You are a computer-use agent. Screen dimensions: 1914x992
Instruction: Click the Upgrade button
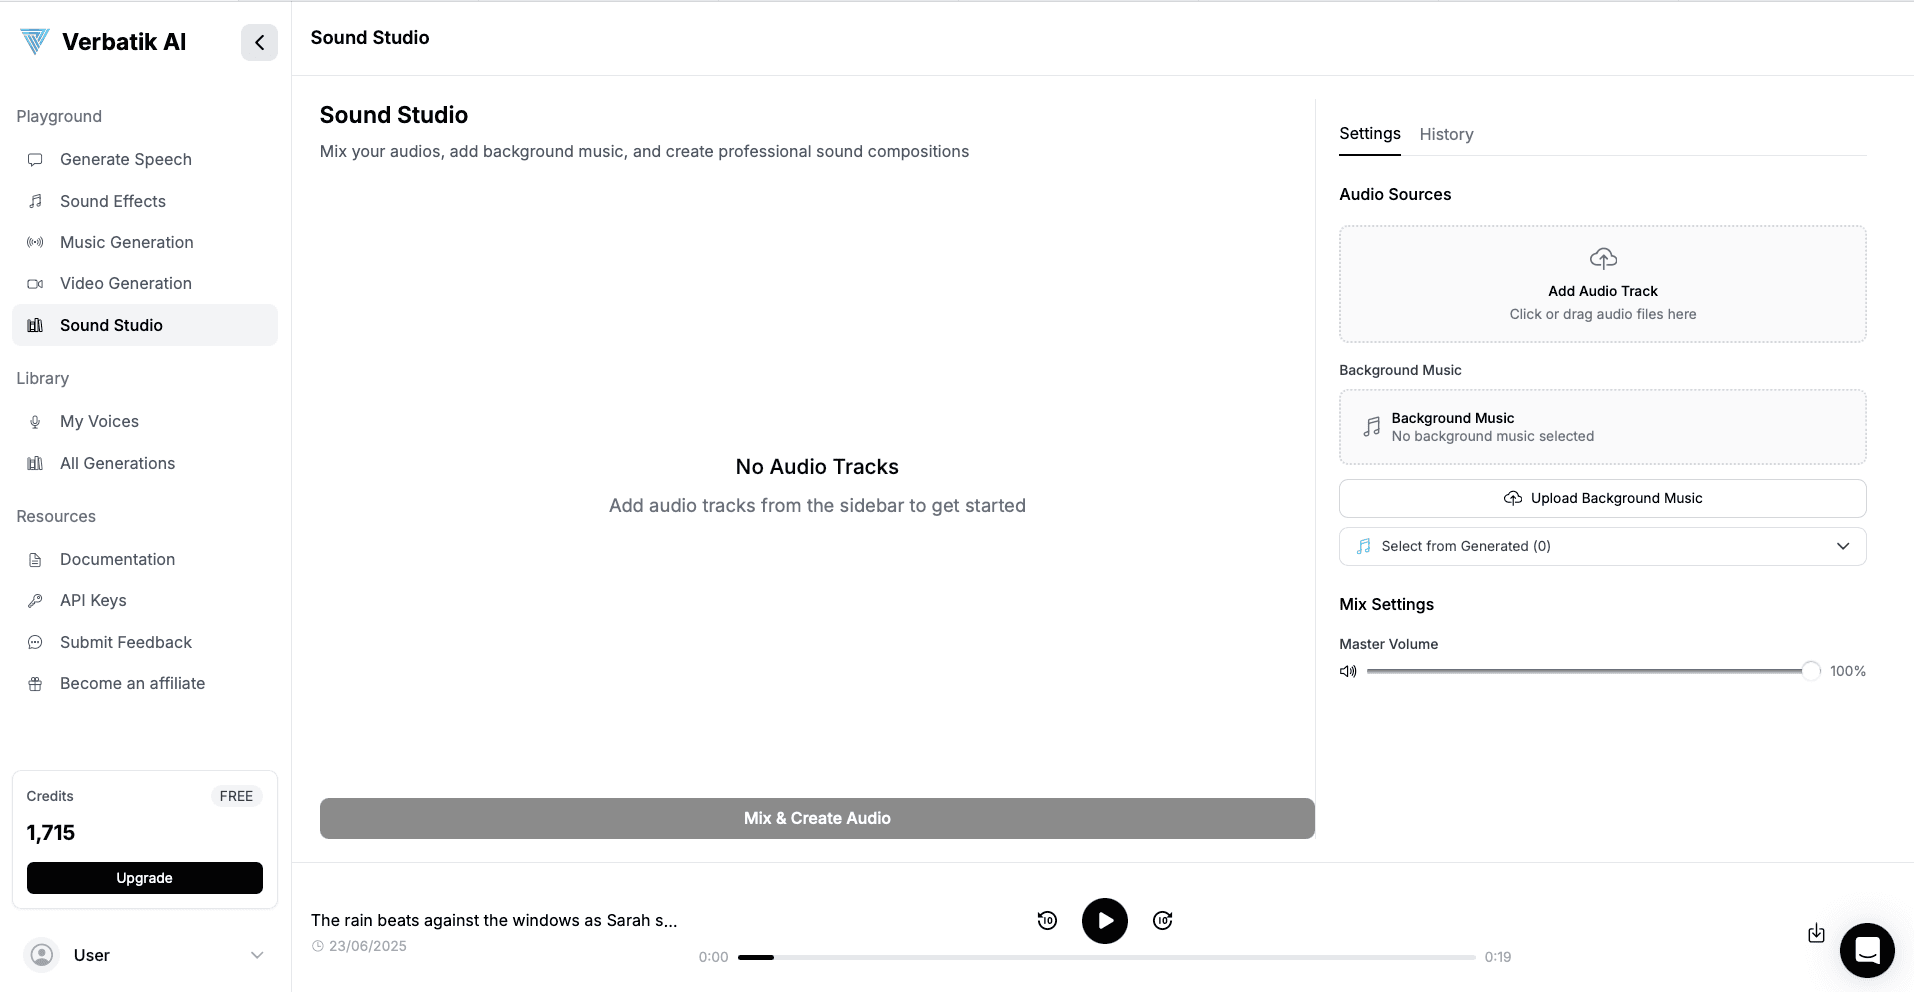pos(145,878)
